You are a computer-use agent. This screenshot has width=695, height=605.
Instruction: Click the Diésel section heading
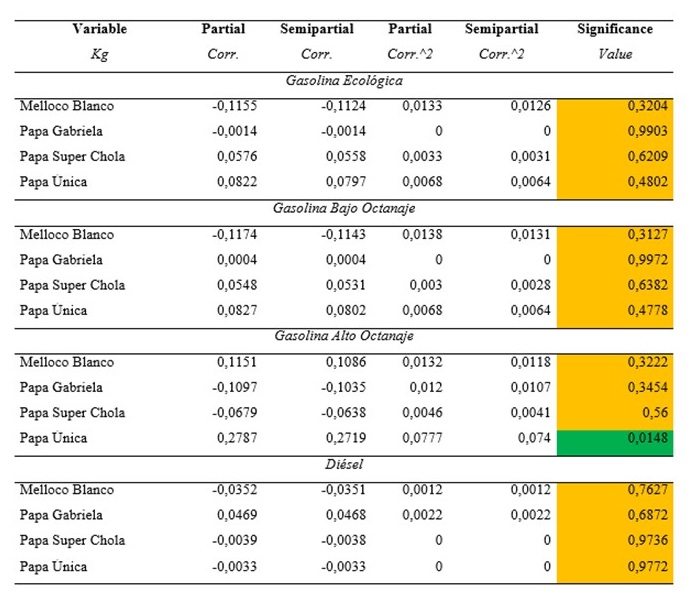tap(343, 464)
